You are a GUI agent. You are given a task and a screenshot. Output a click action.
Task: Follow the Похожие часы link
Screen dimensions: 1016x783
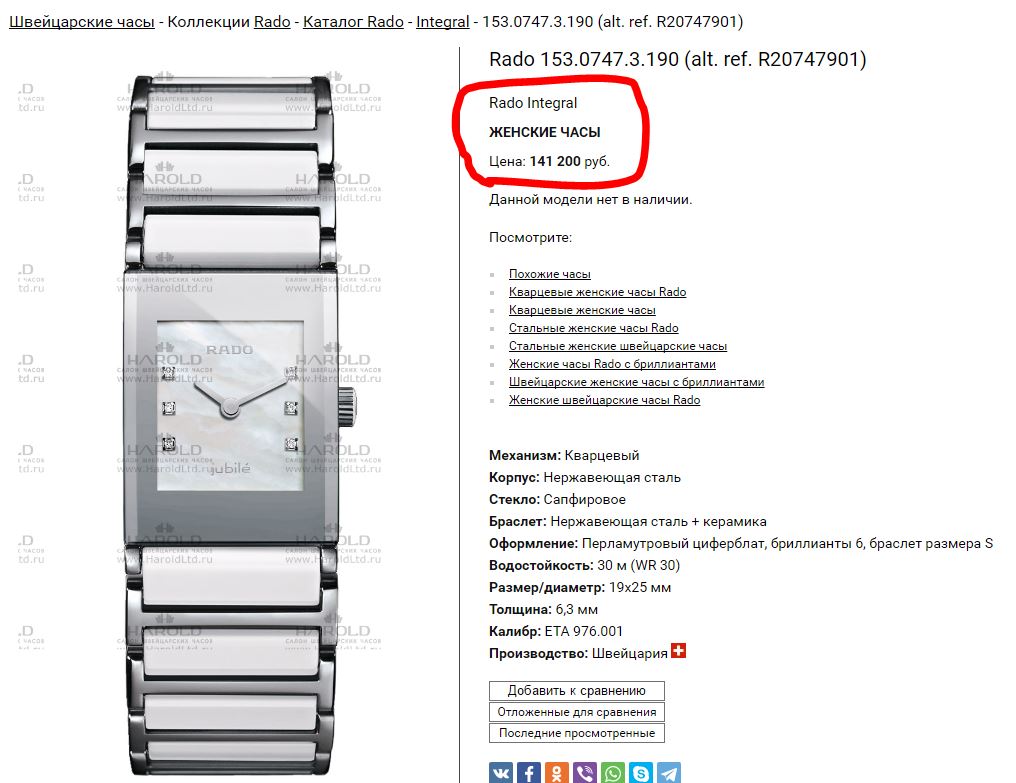549,274
